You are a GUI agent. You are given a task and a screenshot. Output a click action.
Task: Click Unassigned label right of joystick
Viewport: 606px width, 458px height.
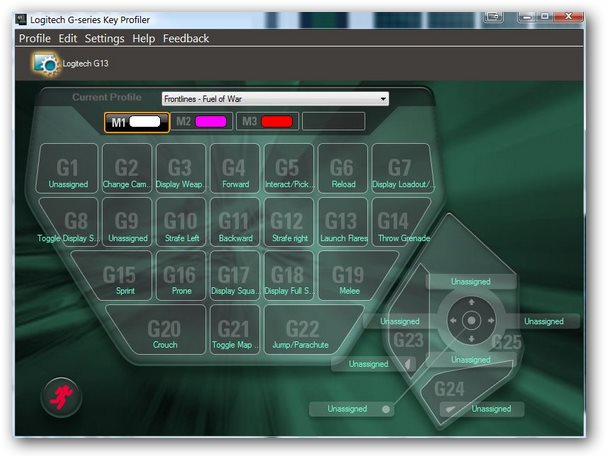544,321
